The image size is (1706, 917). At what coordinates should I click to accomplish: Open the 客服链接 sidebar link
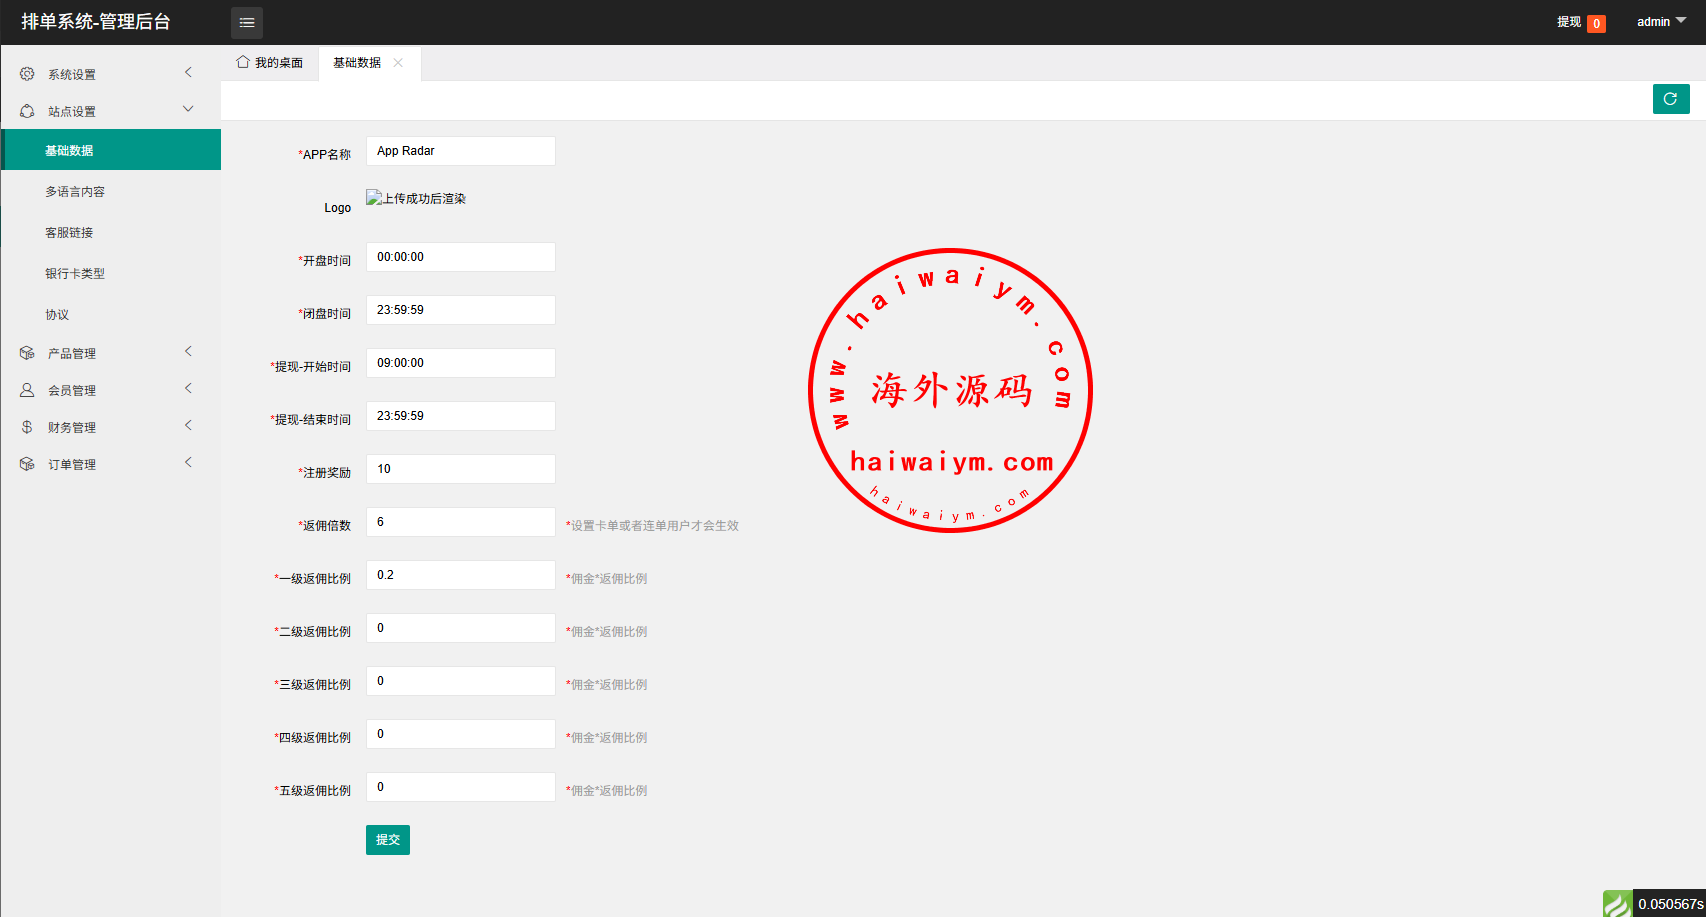[69, 232]
